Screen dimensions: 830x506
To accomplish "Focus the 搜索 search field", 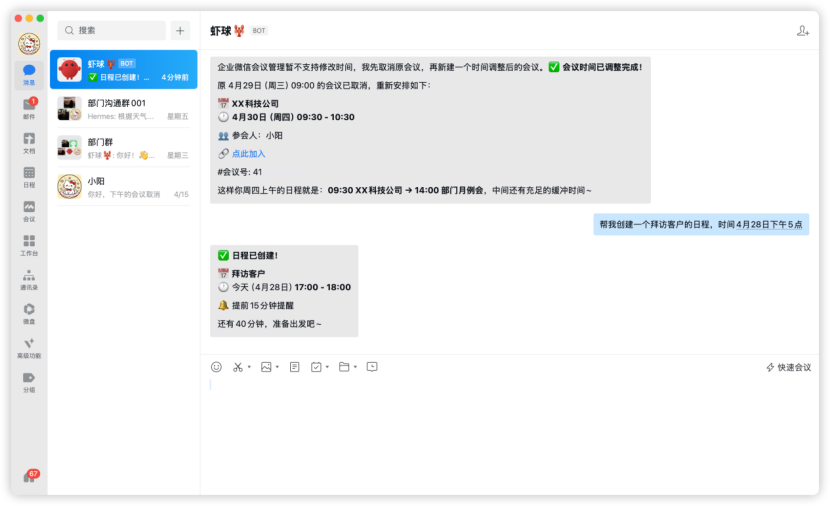I will click(112, 31).
